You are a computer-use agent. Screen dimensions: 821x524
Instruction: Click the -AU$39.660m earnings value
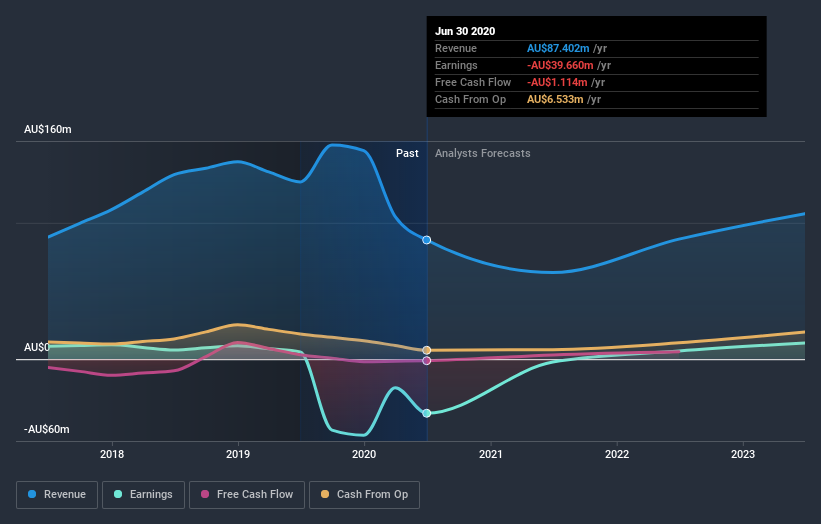click(x=560, y=65)
